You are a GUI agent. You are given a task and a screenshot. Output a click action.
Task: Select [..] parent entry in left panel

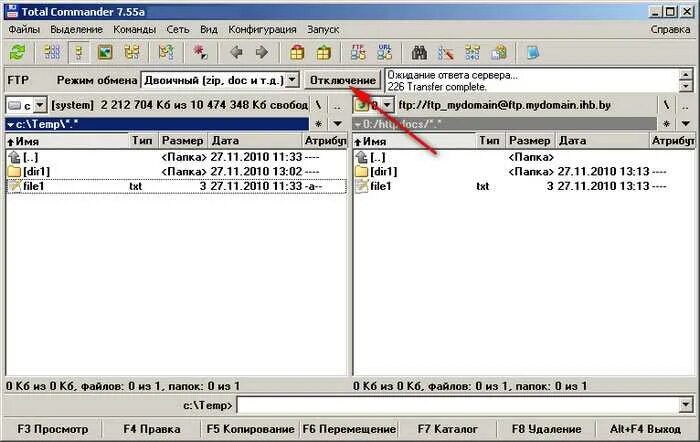click(x=176, y=157)
